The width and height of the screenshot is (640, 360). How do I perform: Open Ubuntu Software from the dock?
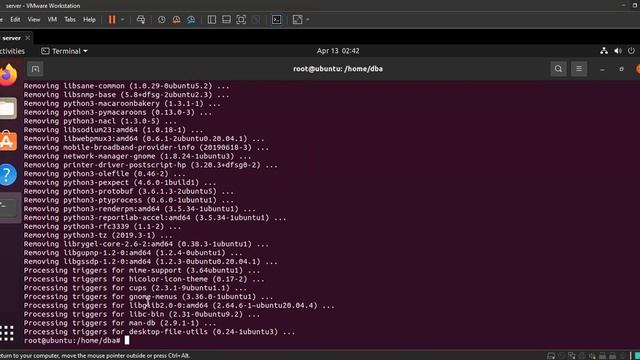pos(8,141)
